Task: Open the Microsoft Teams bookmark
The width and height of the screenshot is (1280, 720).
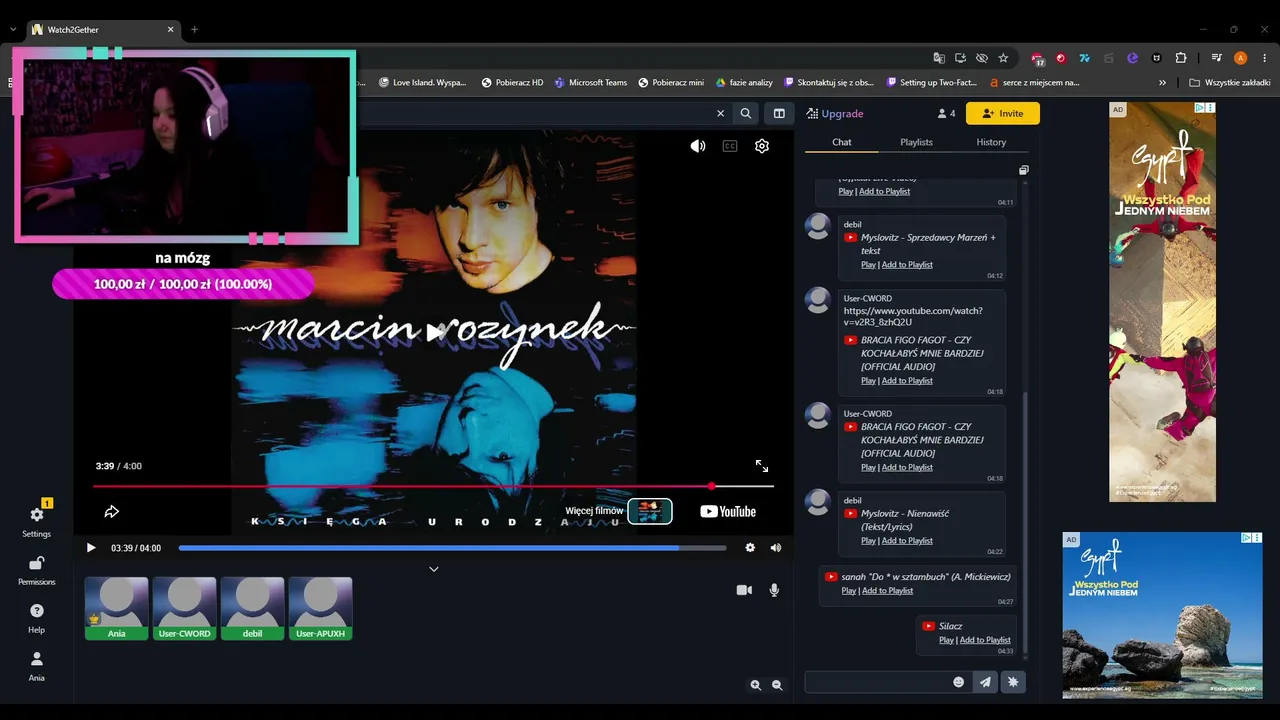Action: (x=591, y=83)
